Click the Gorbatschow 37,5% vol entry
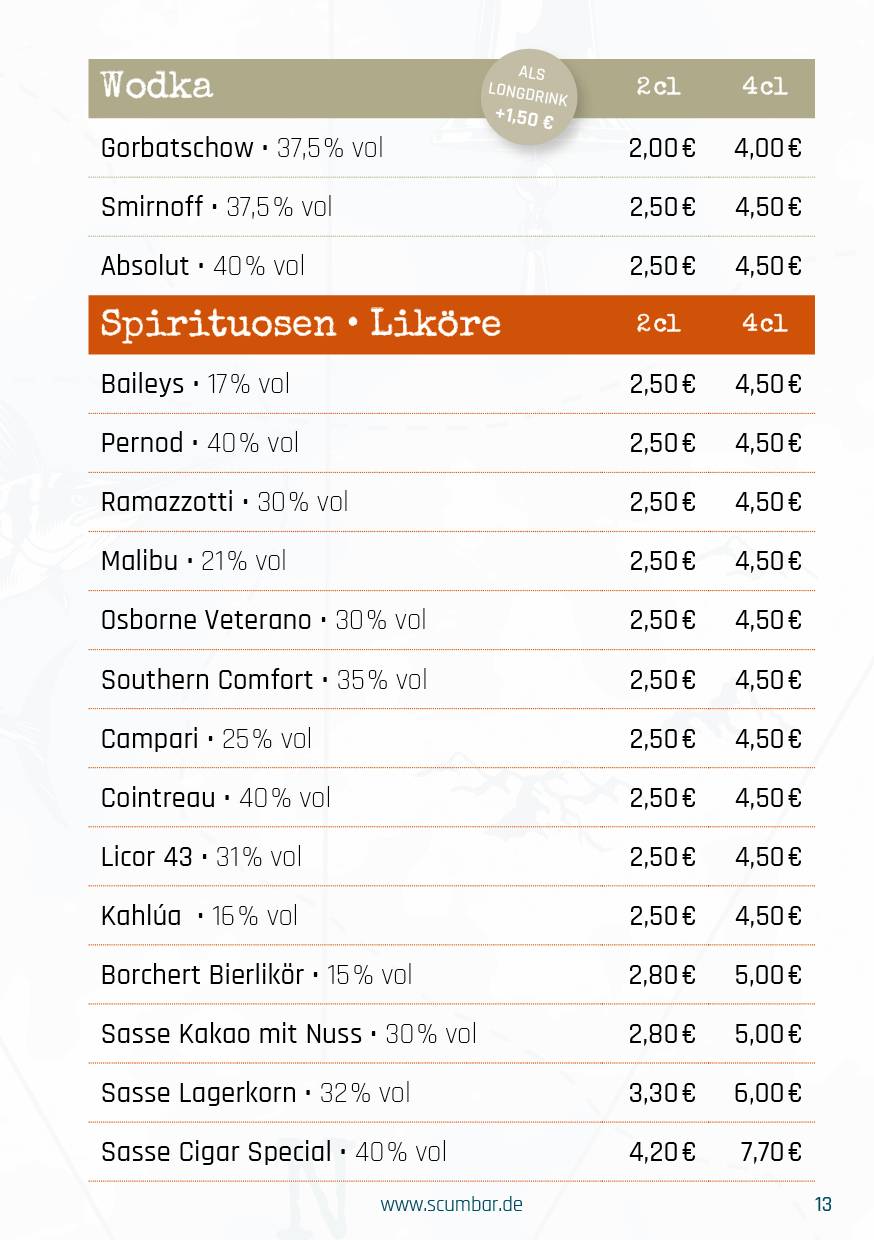This screenshot has width=874, height=1240. point(242,149)
